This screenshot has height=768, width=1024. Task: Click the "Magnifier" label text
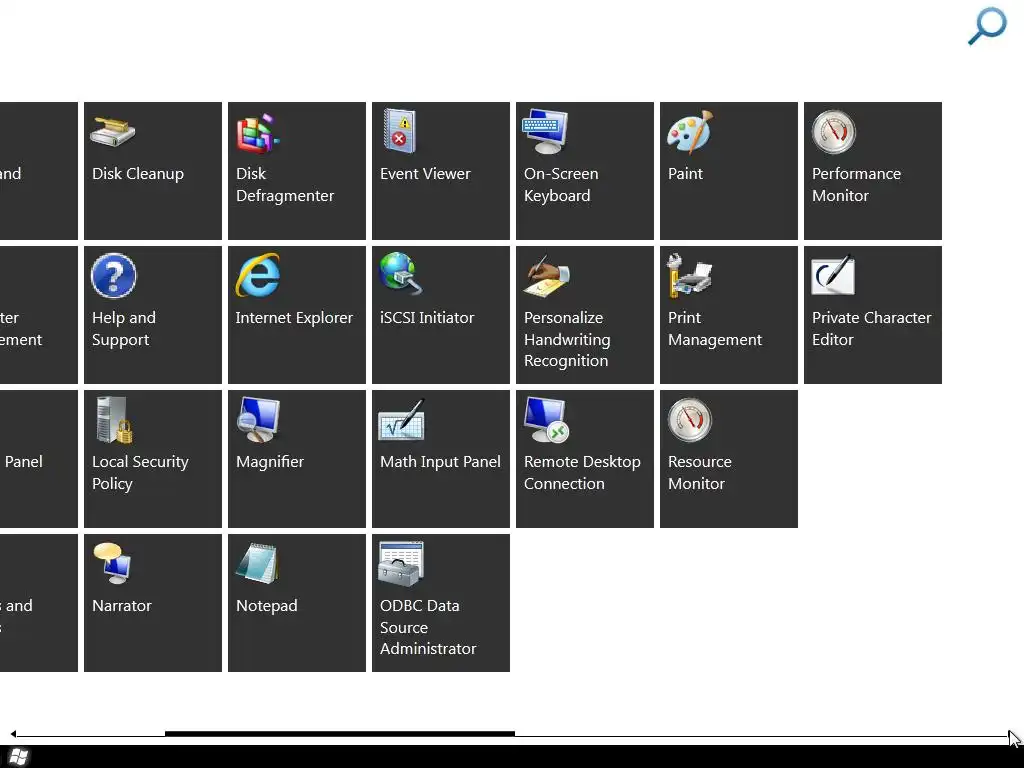coord(270,462)
